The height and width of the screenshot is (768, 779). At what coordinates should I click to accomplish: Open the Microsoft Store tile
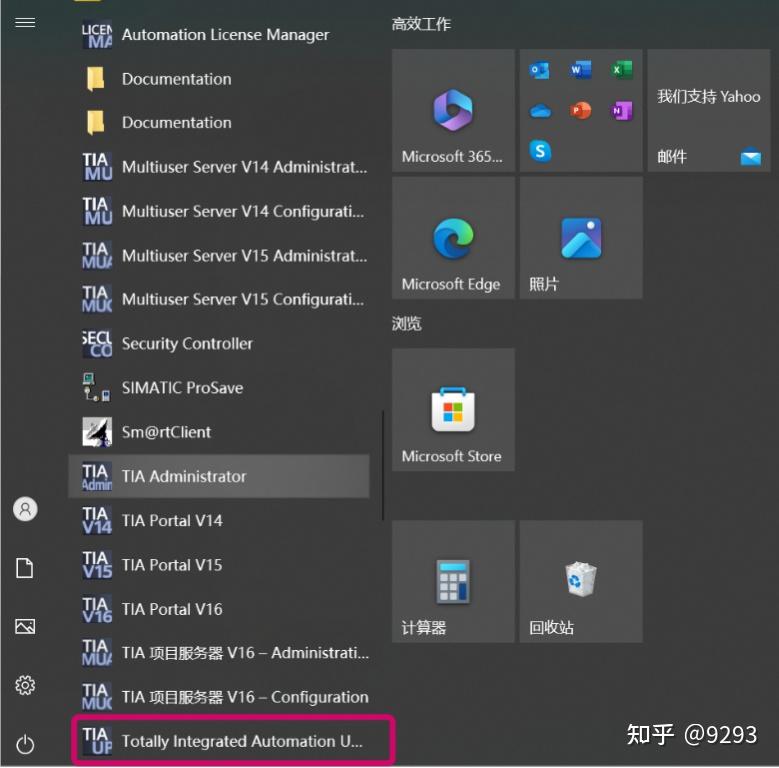pos(453,409)
